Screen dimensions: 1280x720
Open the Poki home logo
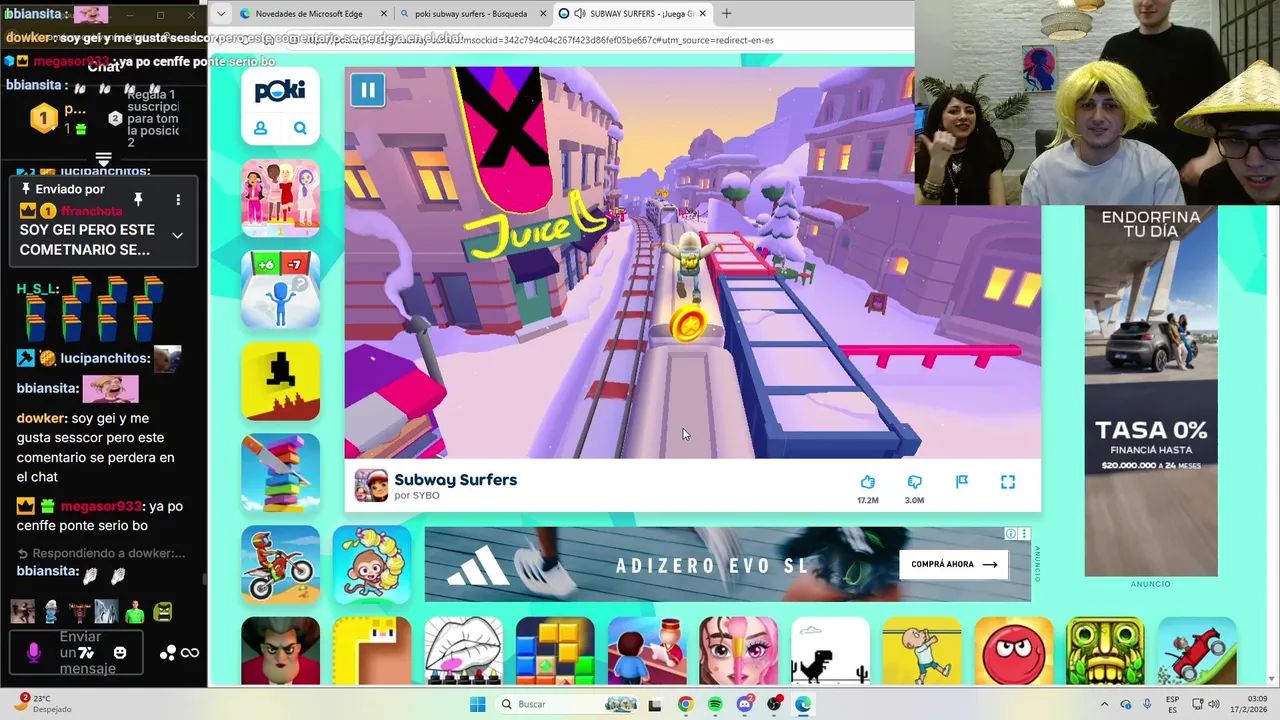tap(280, 91)
